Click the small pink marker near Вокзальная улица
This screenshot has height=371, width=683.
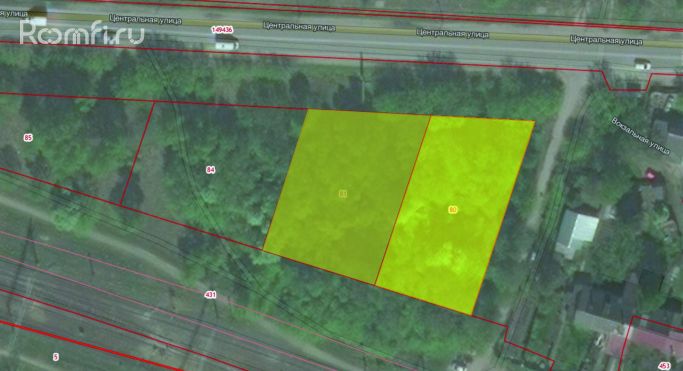click(x=651, y=175)
